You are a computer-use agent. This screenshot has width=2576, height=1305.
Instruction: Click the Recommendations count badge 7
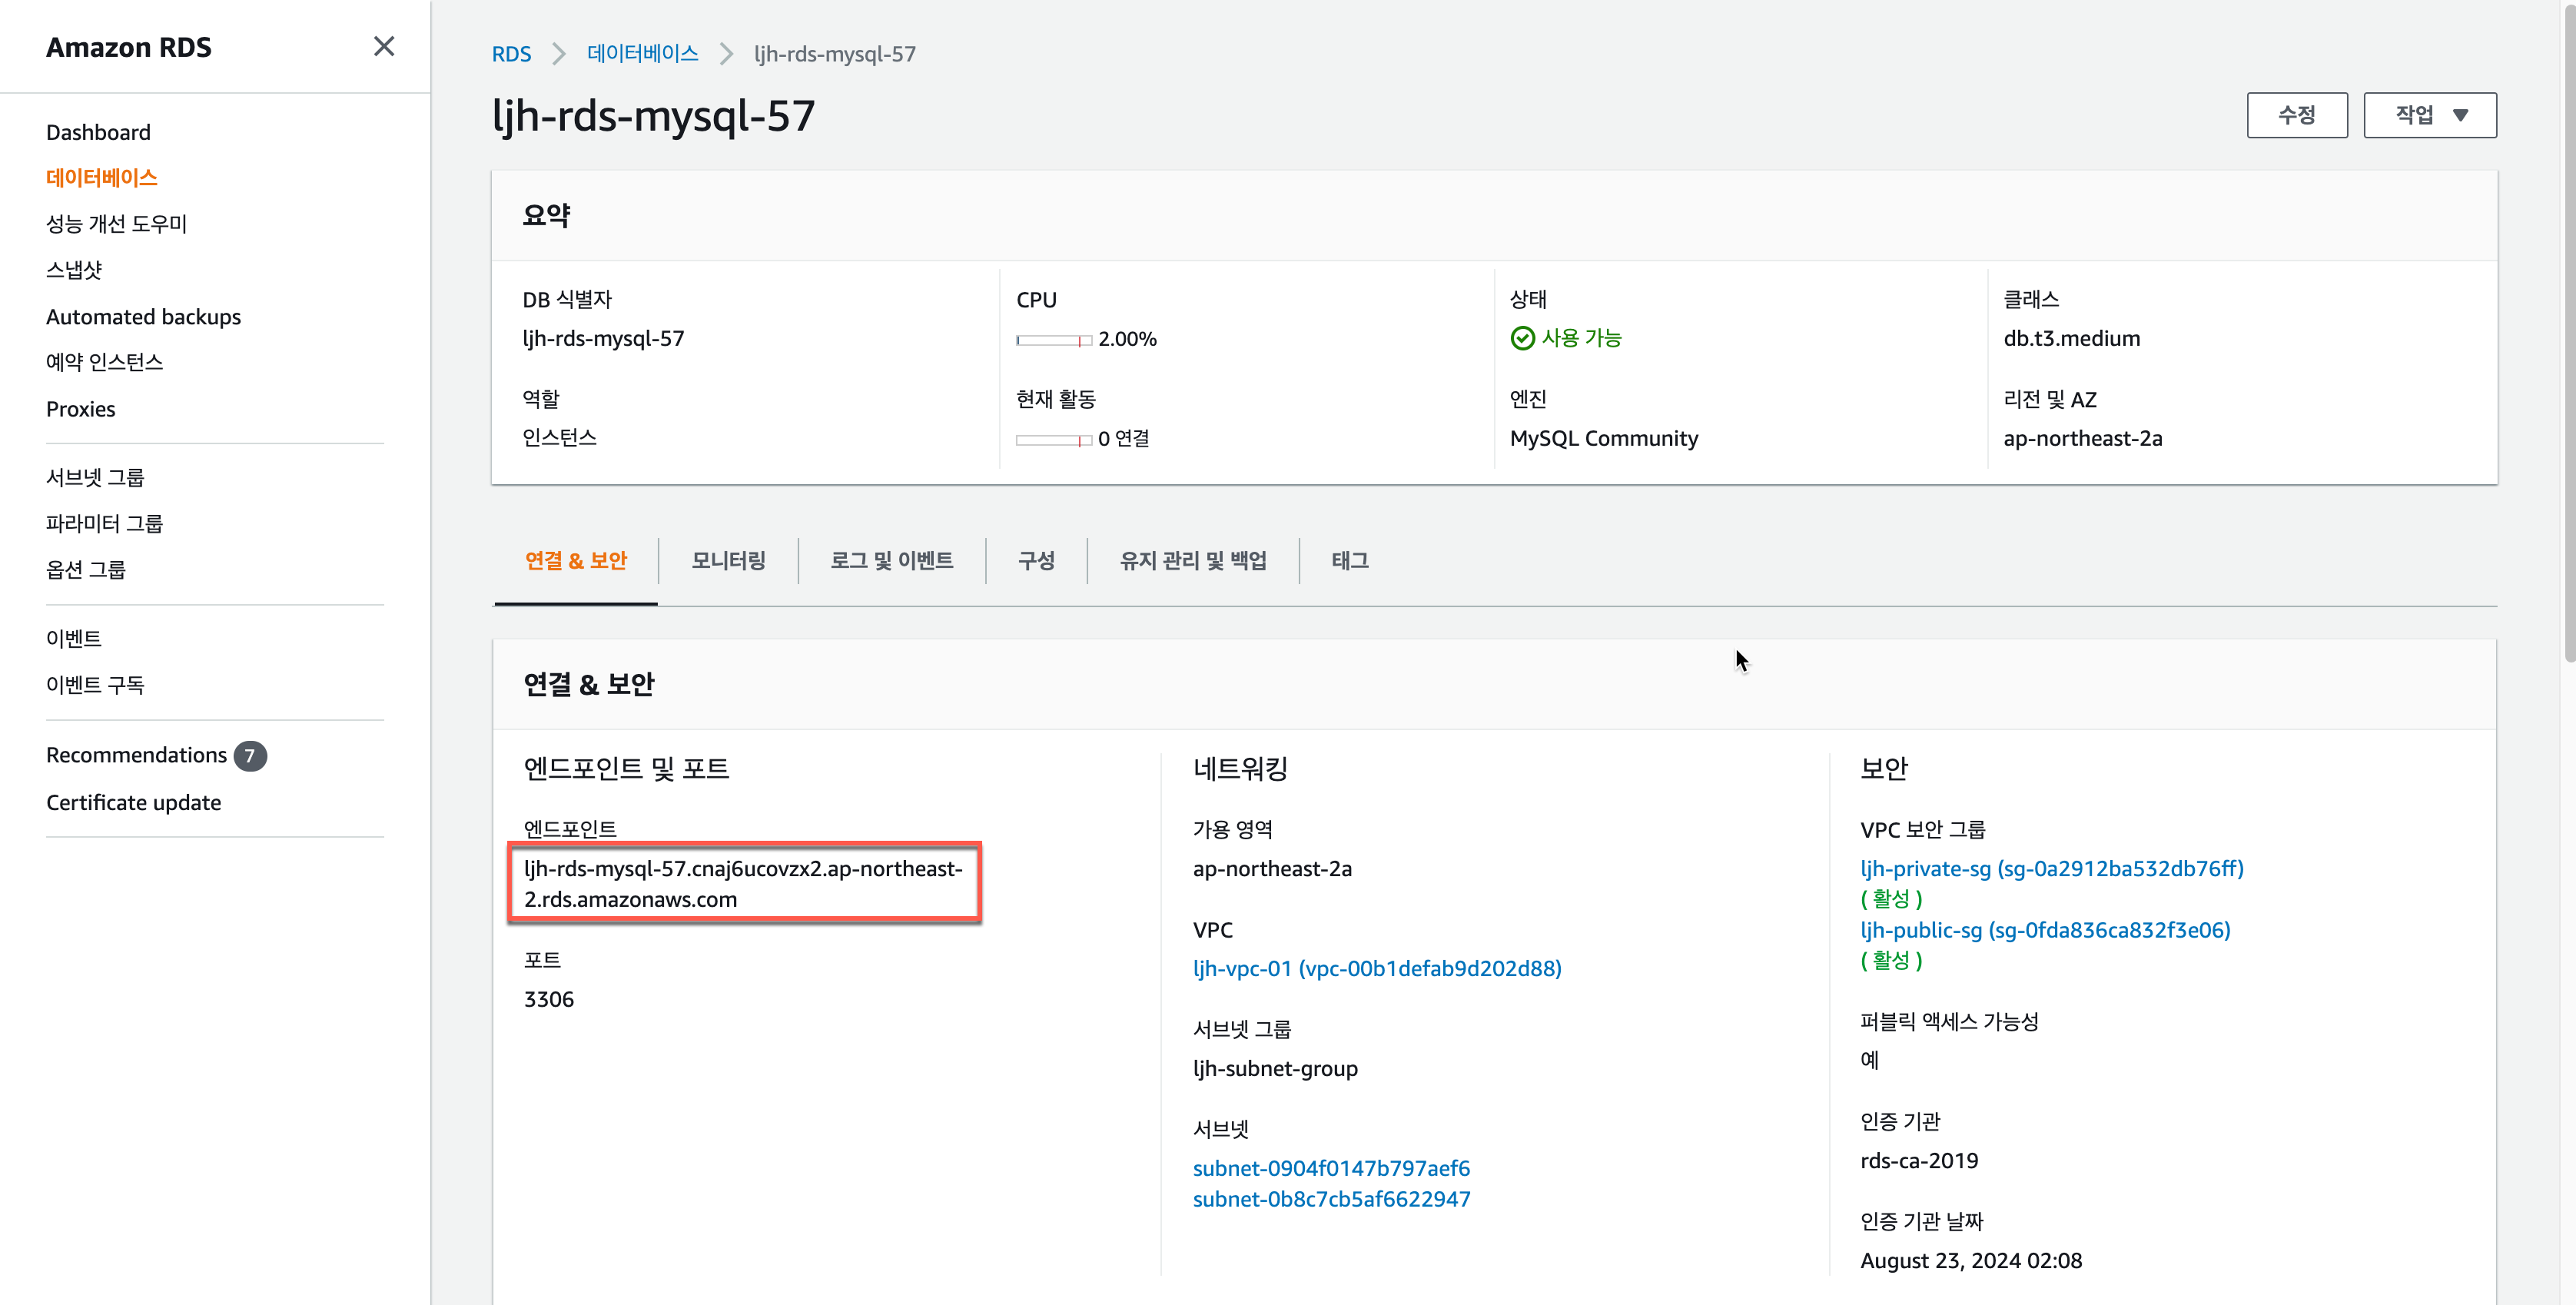[x=250, y=755]
